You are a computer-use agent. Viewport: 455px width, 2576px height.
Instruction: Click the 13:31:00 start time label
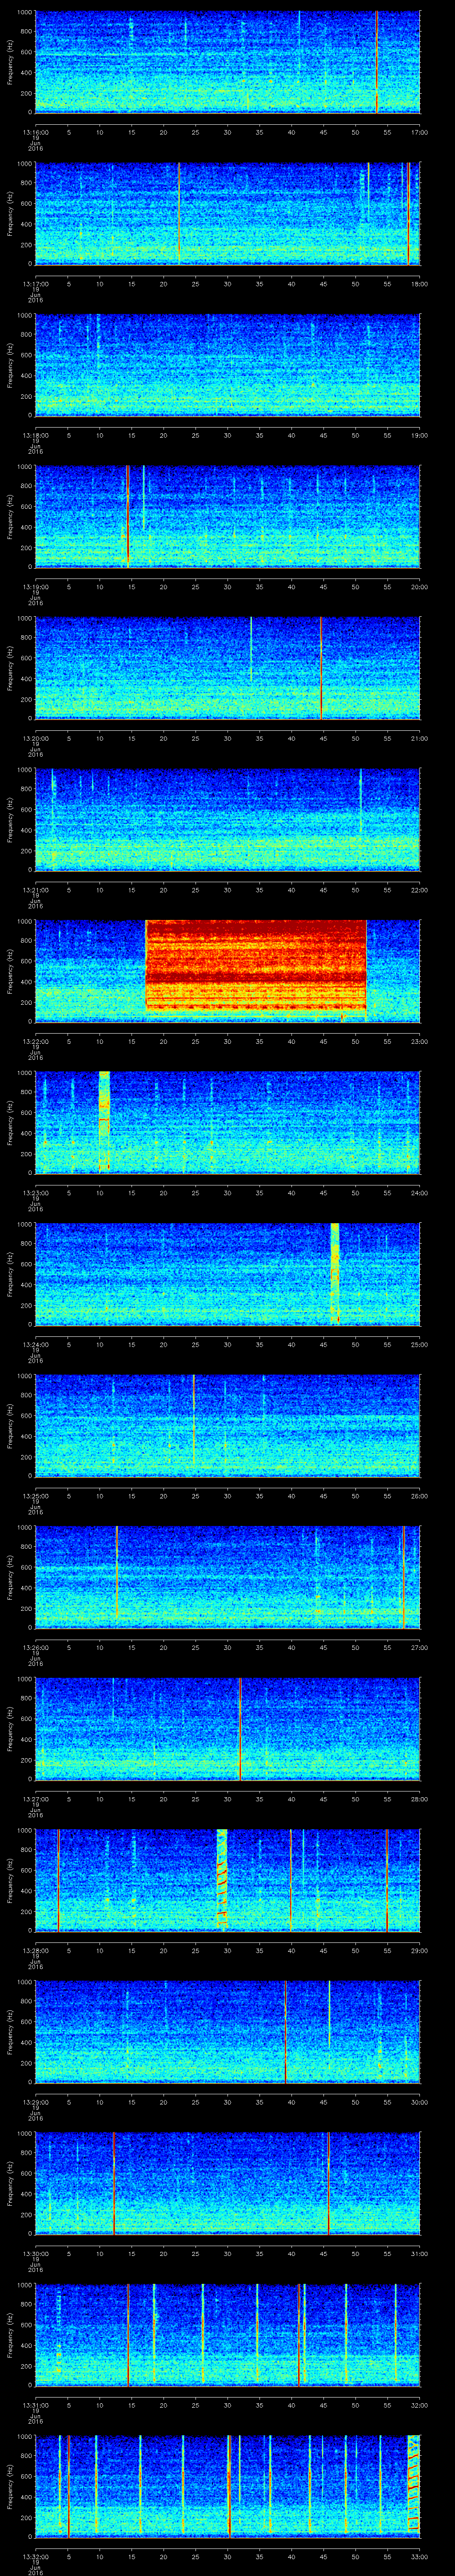[35, 2406]
